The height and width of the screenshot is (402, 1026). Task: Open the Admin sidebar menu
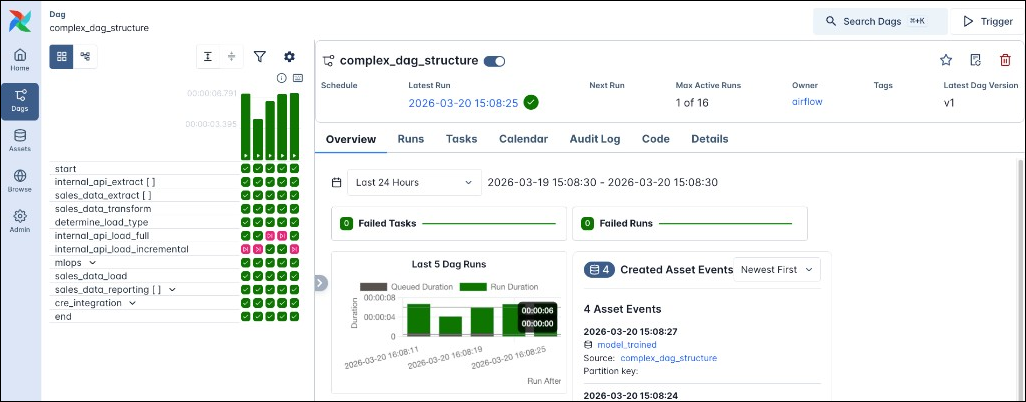click(x=20, y=221)
